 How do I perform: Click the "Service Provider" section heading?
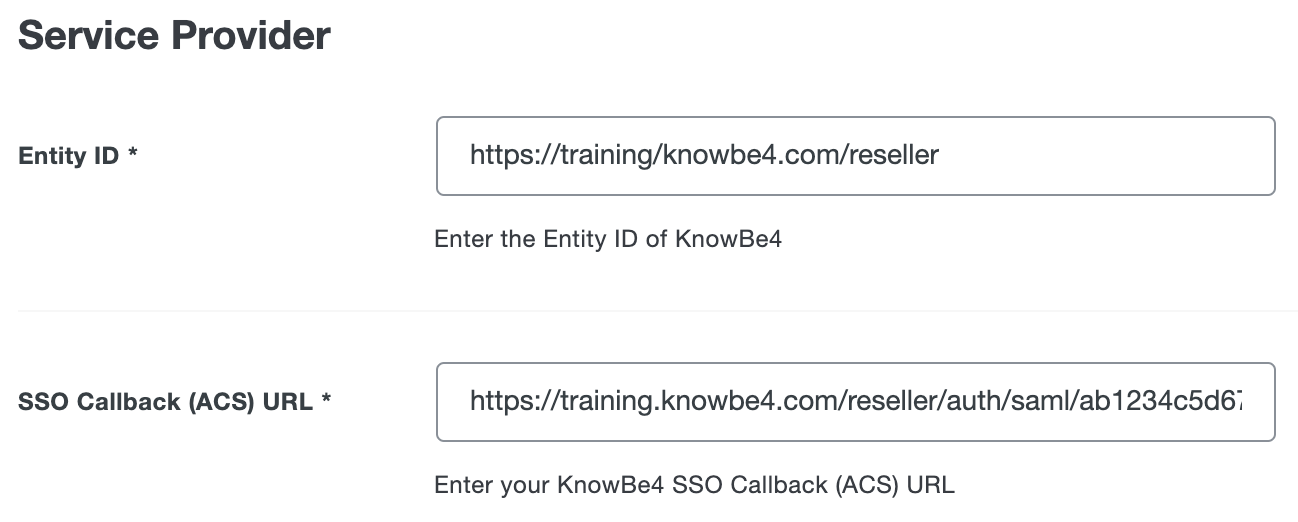click(x=174, y=37)
